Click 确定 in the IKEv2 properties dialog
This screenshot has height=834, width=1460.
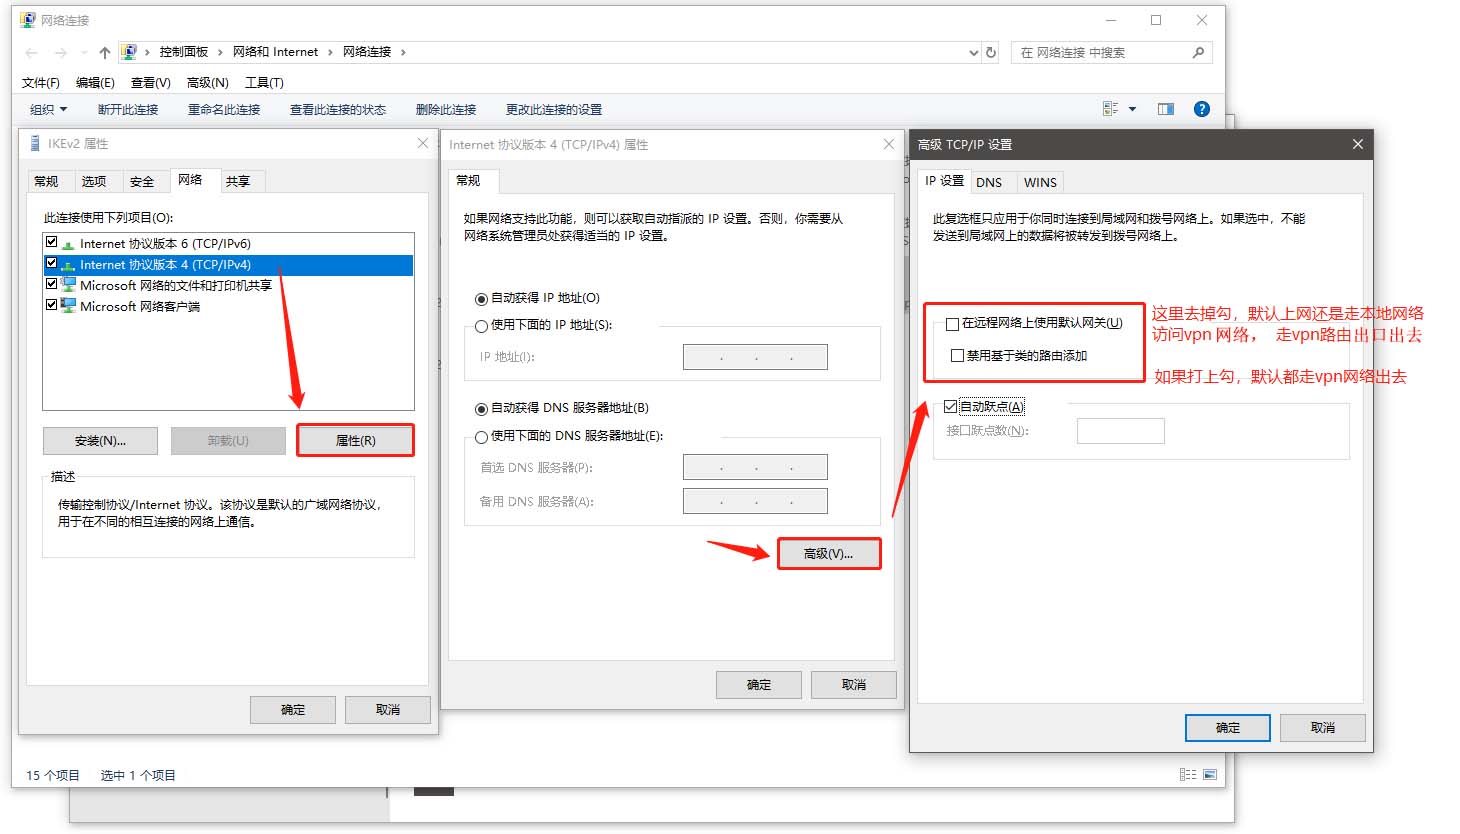coord(293,710)
